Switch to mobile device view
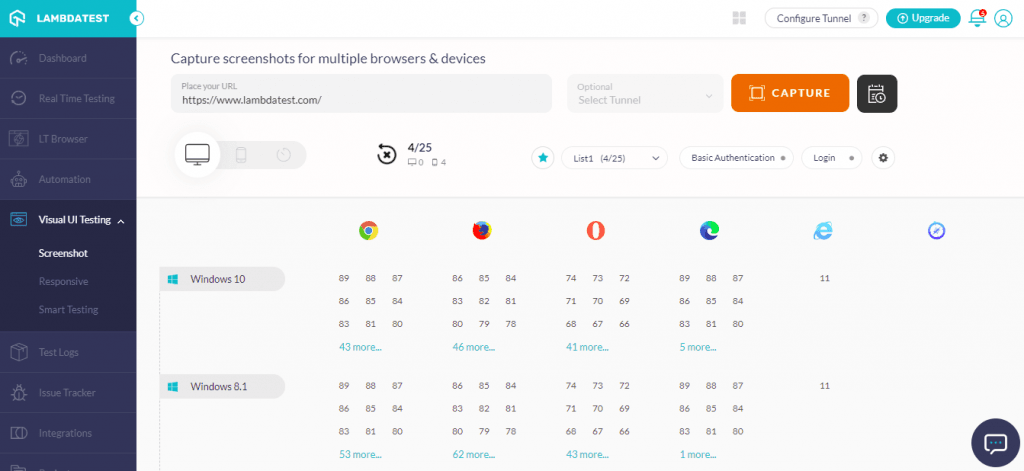The image size is (1024, 471). (x=241, y=155)
